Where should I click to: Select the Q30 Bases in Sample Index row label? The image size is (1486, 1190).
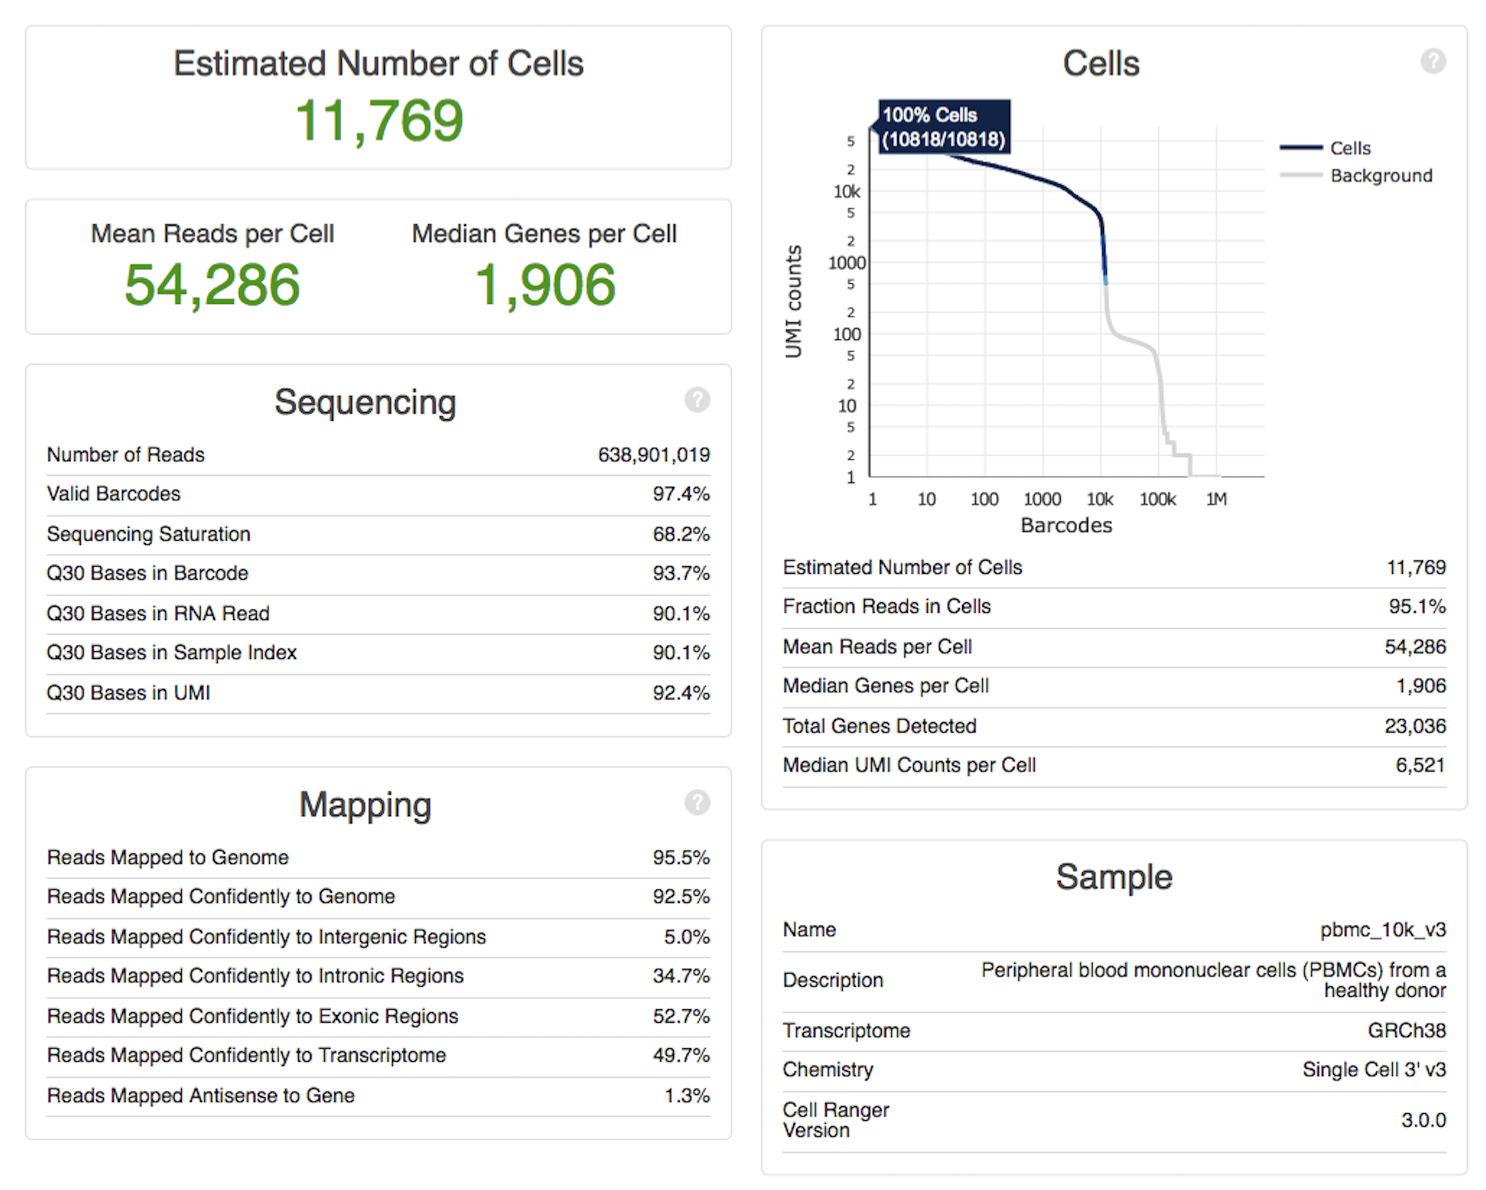[172, 652]
